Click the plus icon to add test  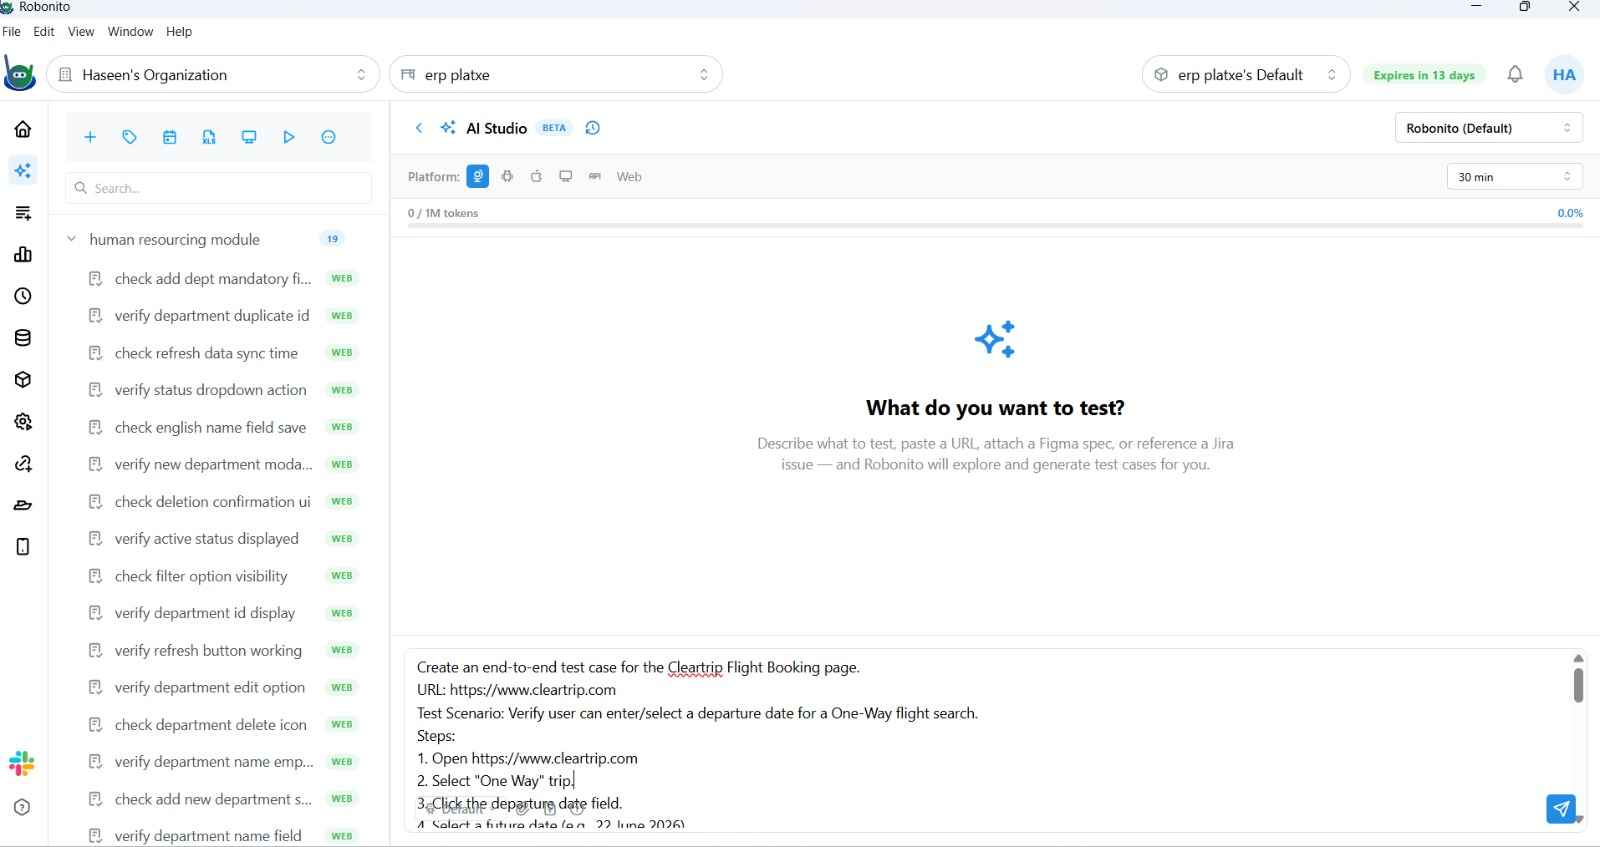90,137
